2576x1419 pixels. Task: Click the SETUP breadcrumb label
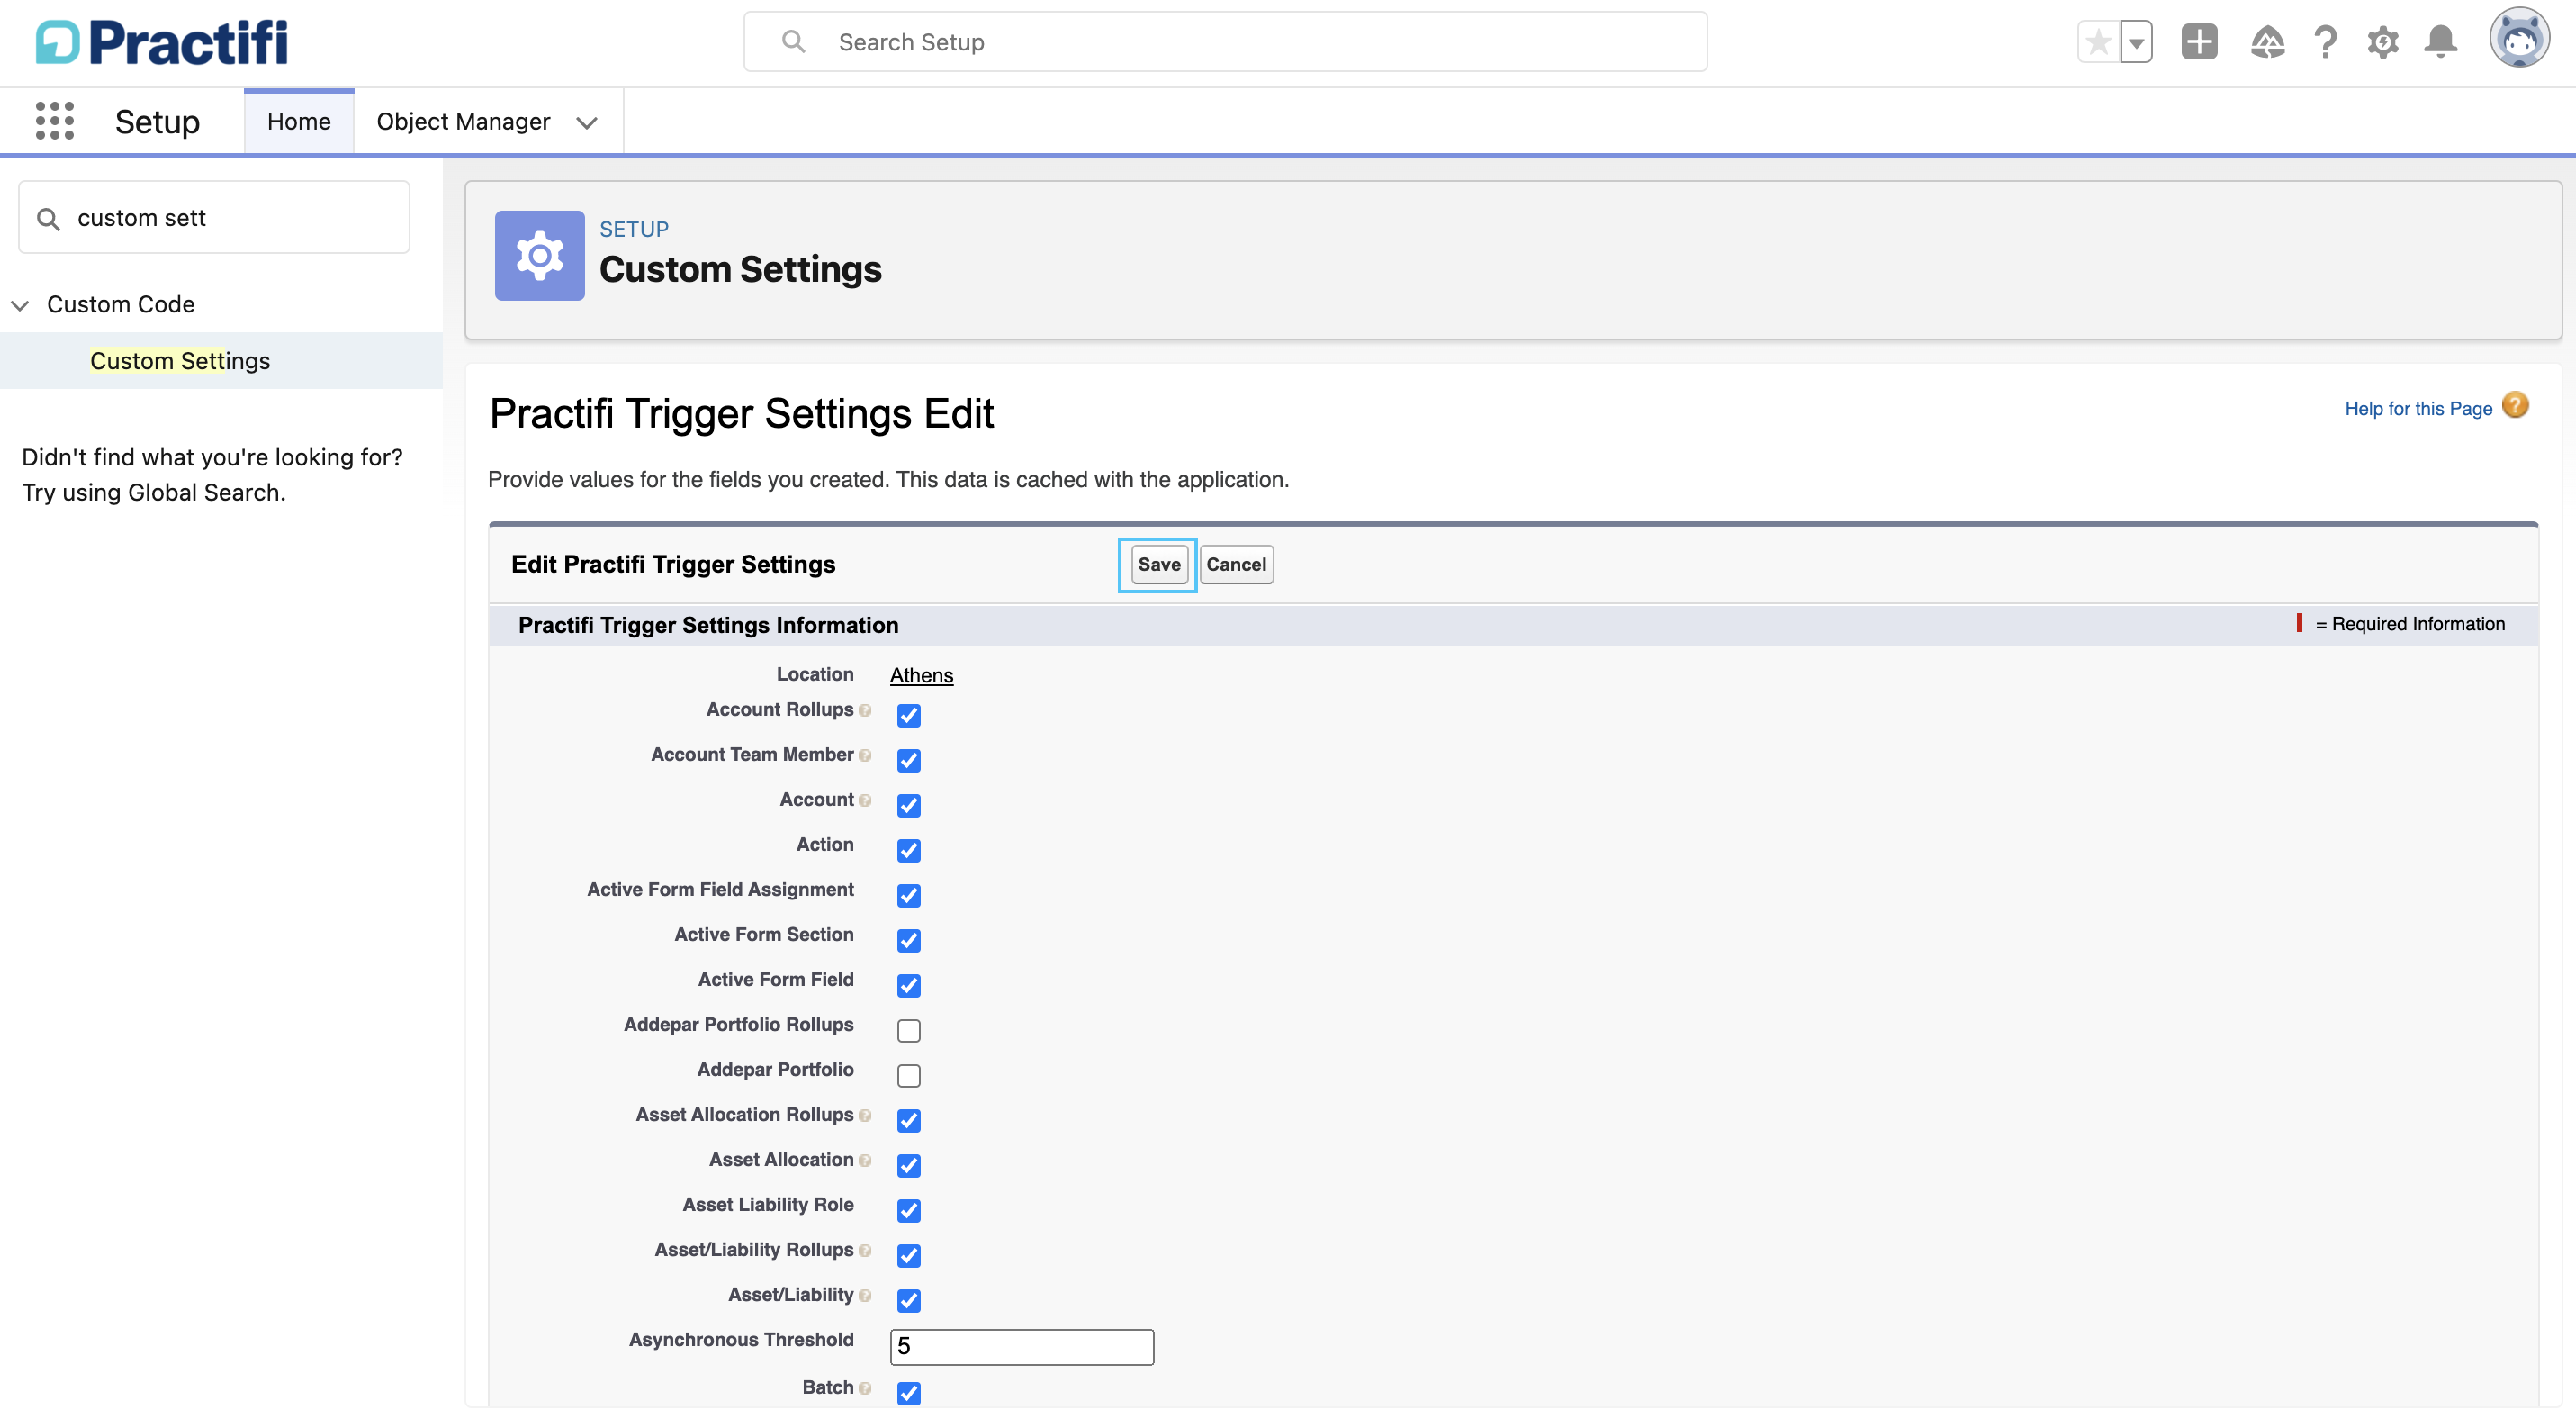pyautogui.click(x=634, y=230)
